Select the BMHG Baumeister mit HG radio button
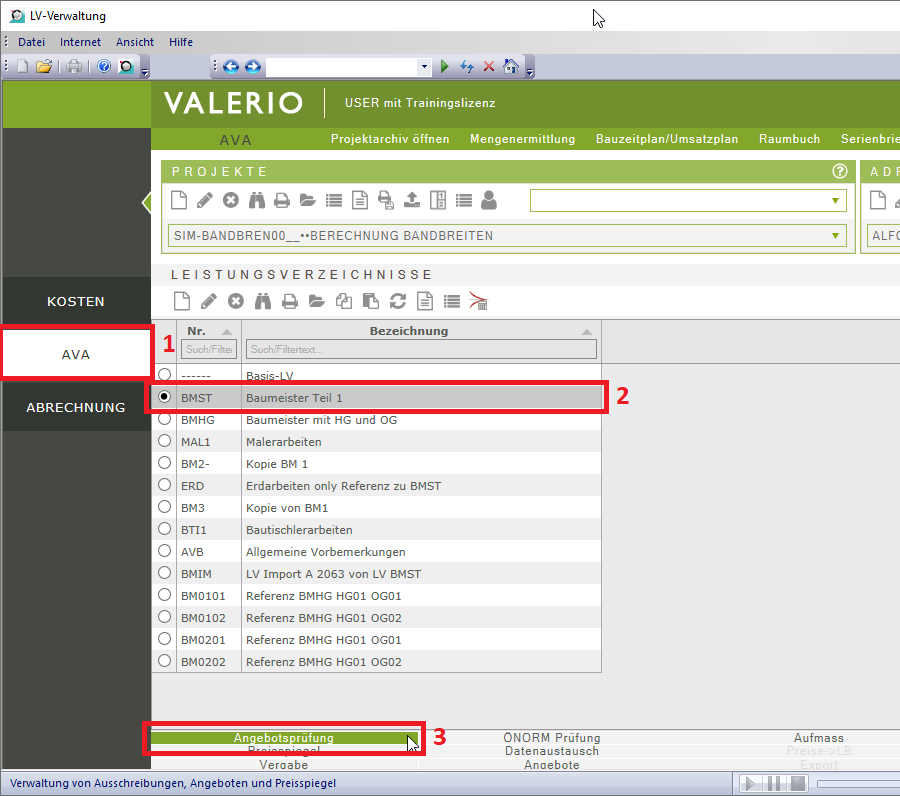 (x=165, y=420)
